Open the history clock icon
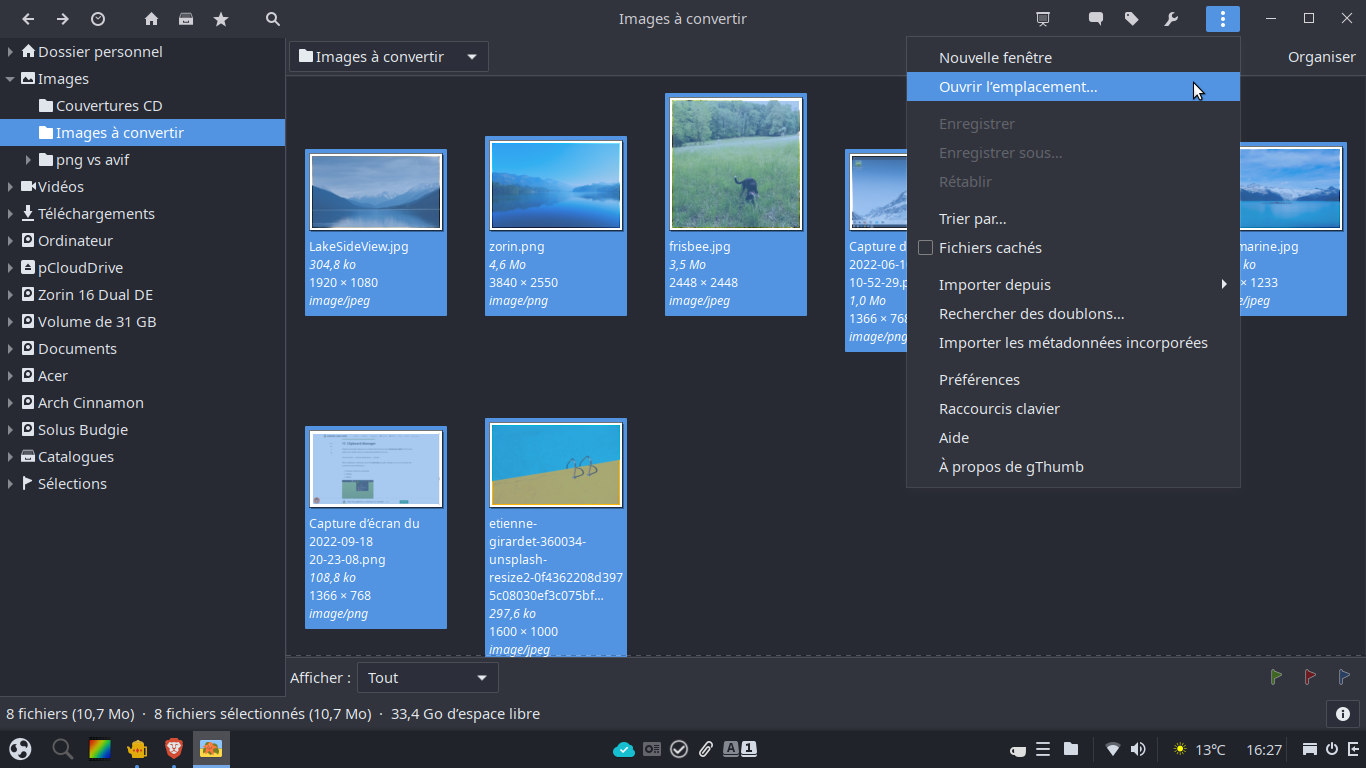Screen dimensions: 1366x768 coord(98,19)
